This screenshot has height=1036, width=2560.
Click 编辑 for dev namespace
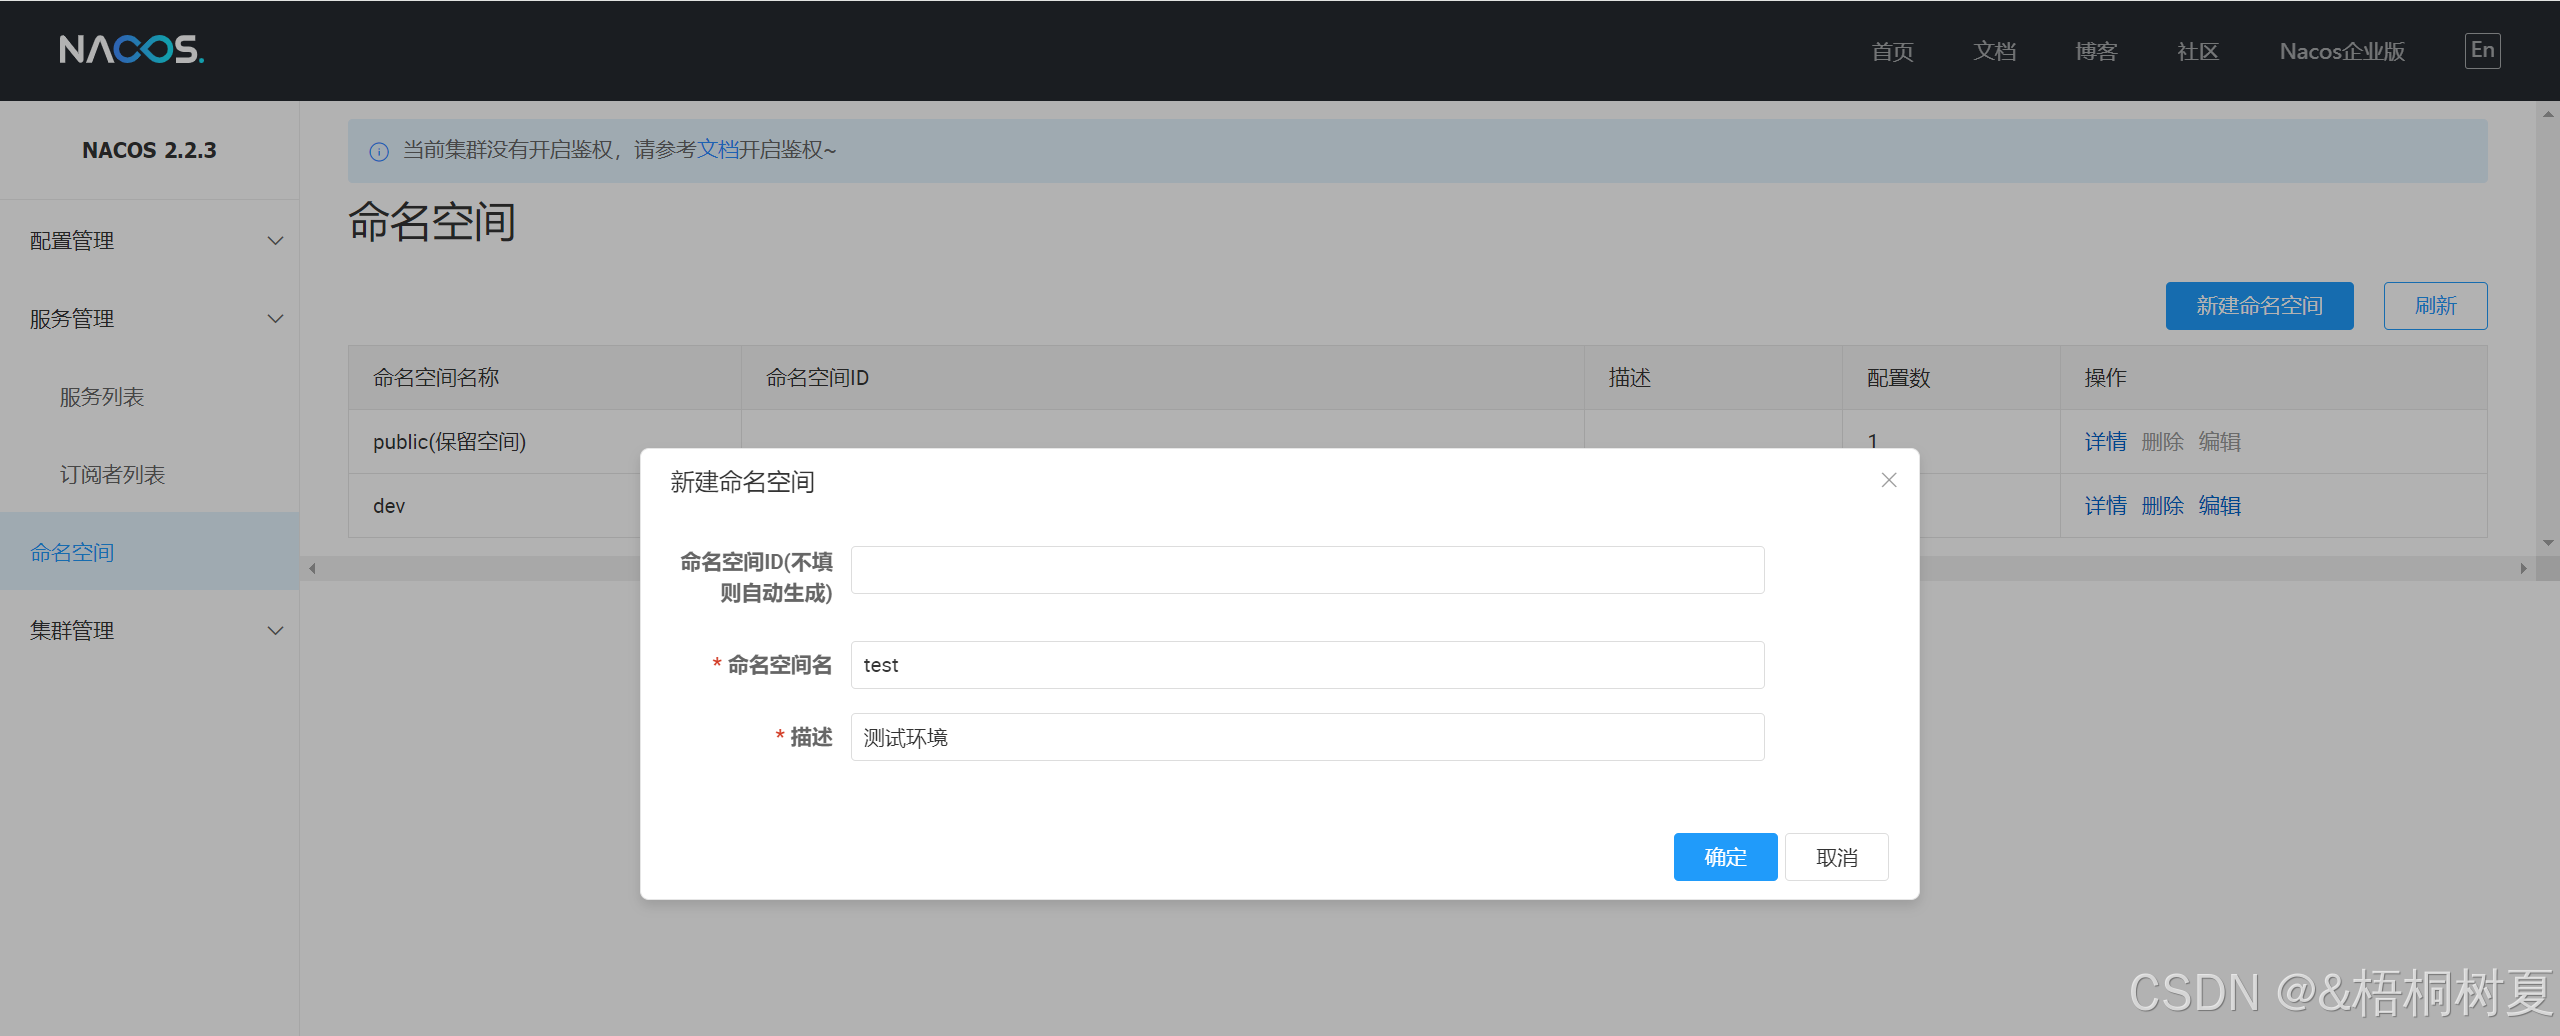point(2219,506)
